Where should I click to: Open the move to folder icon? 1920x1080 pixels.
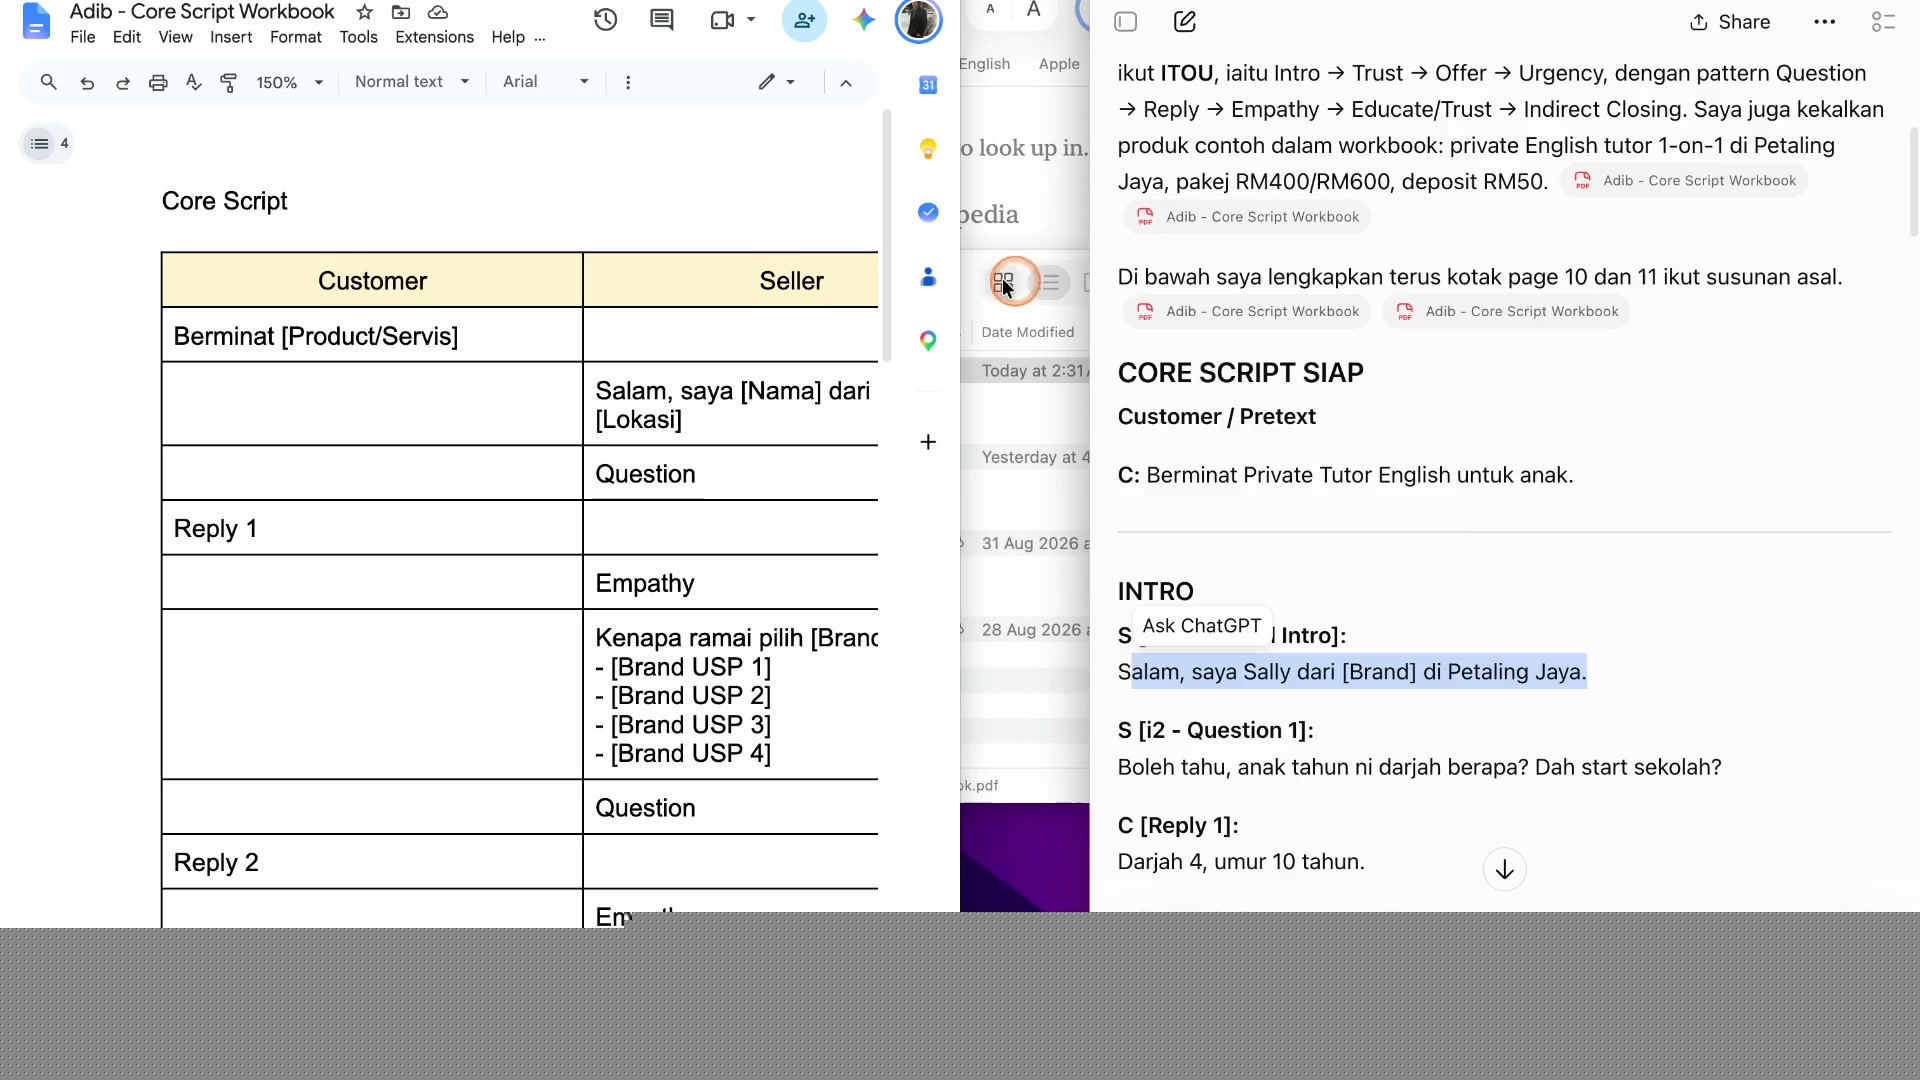401,12
